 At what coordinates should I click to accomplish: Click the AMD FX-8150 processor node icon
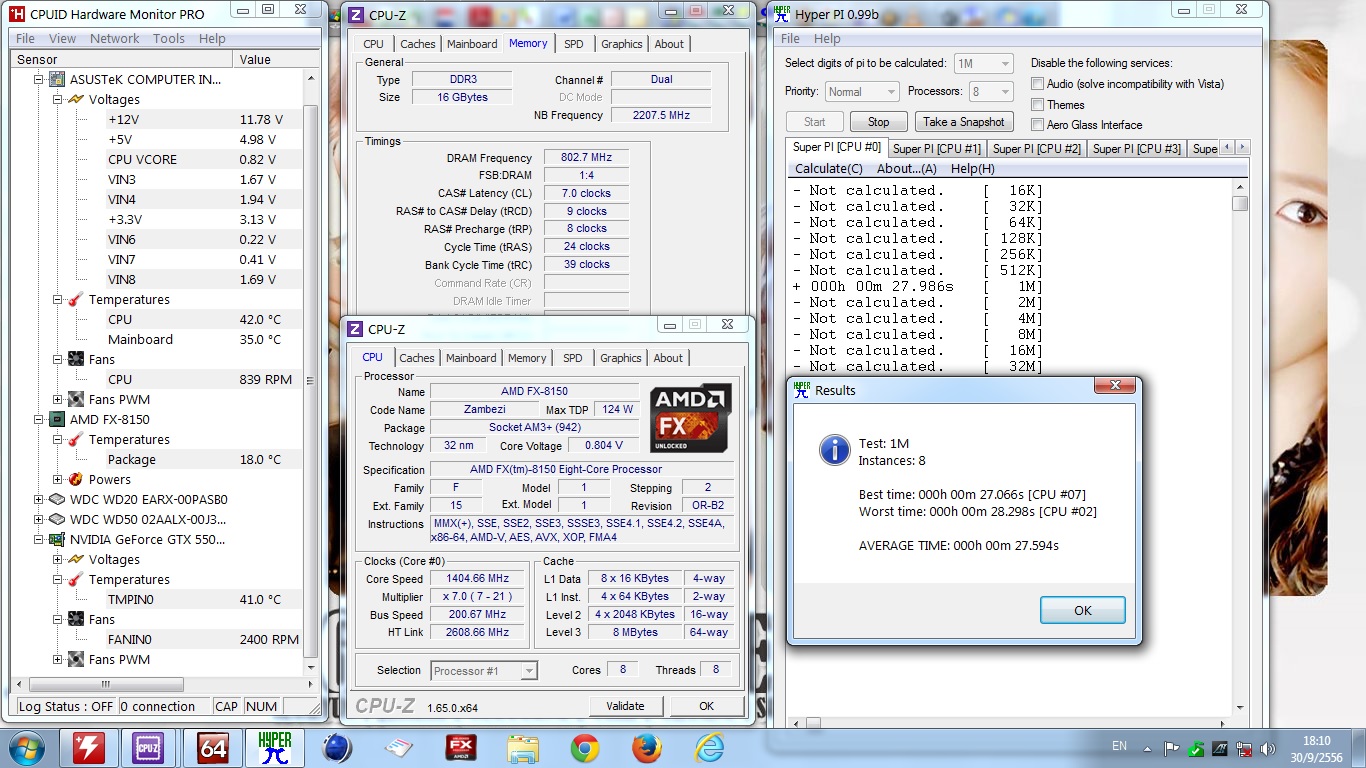(57, 419)
